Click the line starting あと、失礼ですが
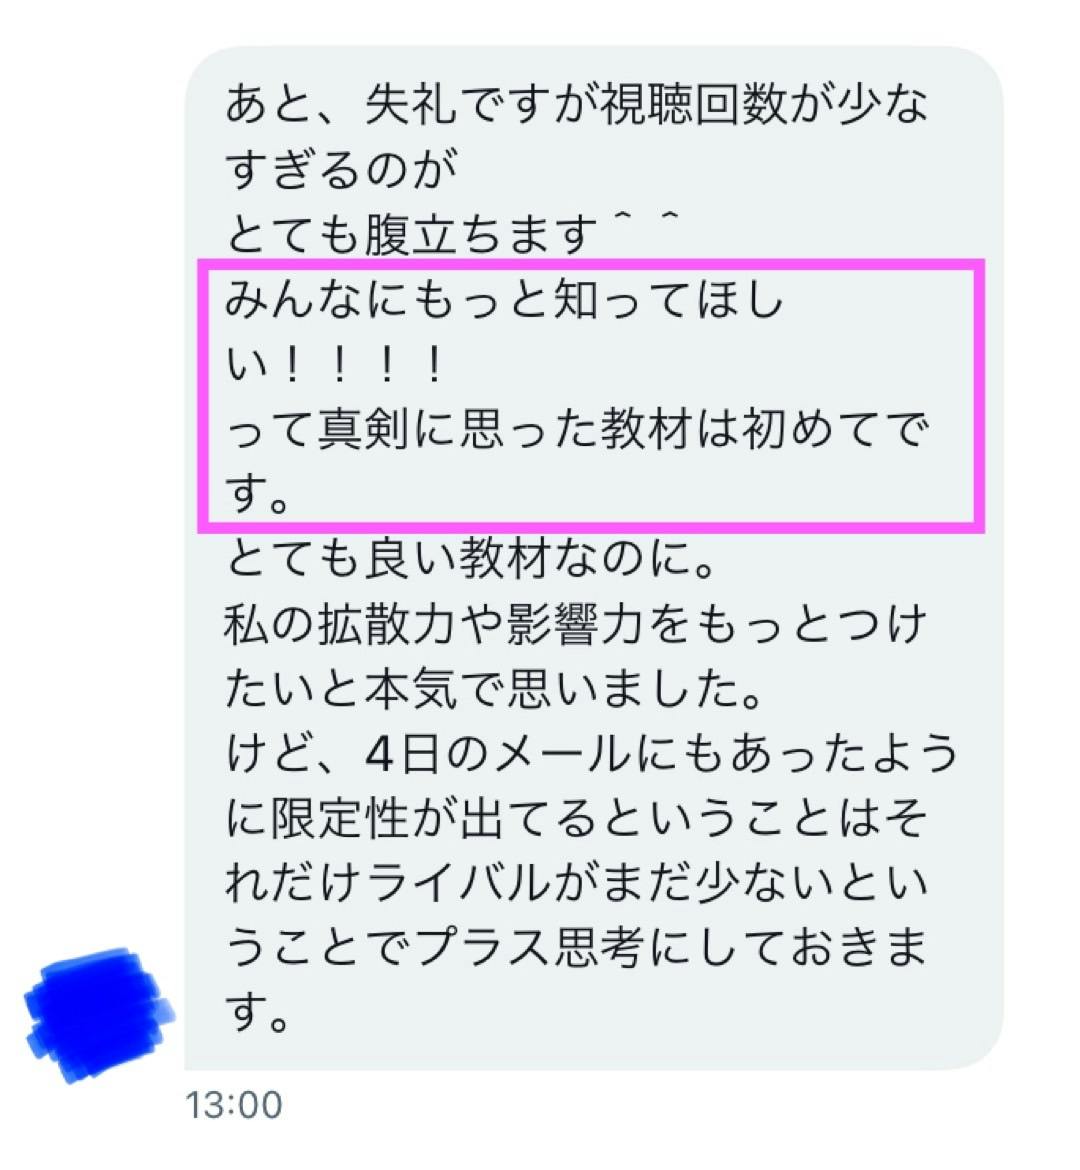Viewport: 1080px width, 1170px height. (576, 103)
